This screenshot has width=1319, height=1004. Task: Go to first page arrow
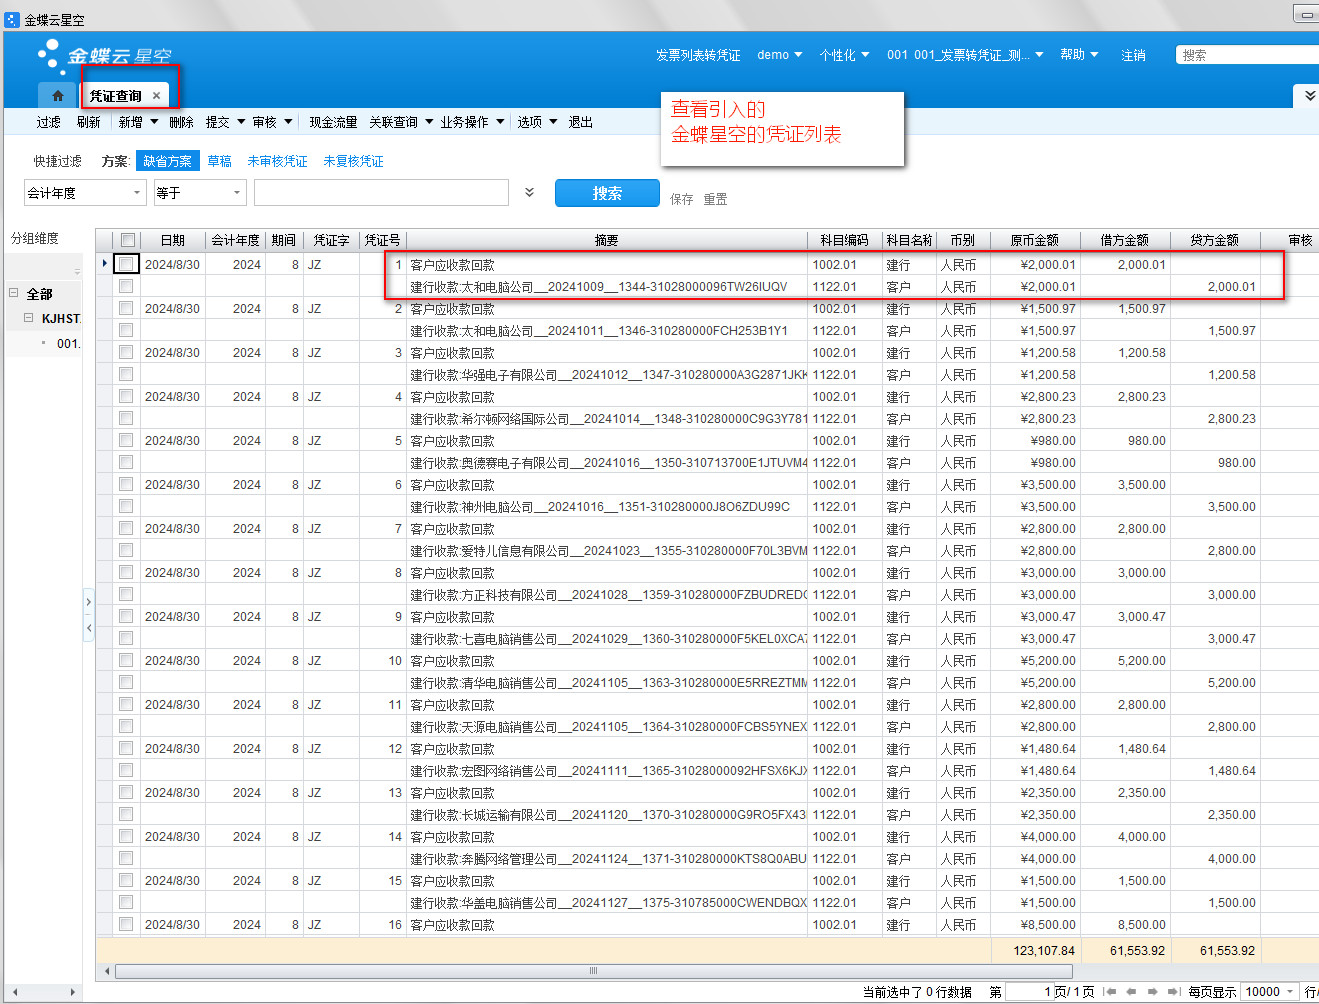[1110, 992]
